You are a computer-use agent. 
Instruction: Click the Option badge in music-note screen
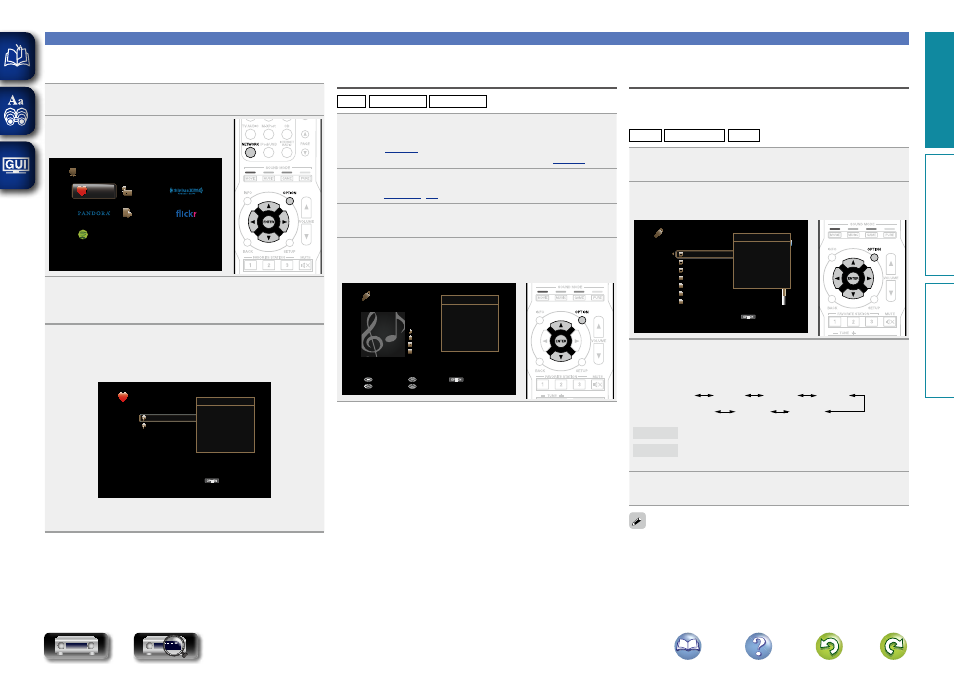[x=456, y=380]
